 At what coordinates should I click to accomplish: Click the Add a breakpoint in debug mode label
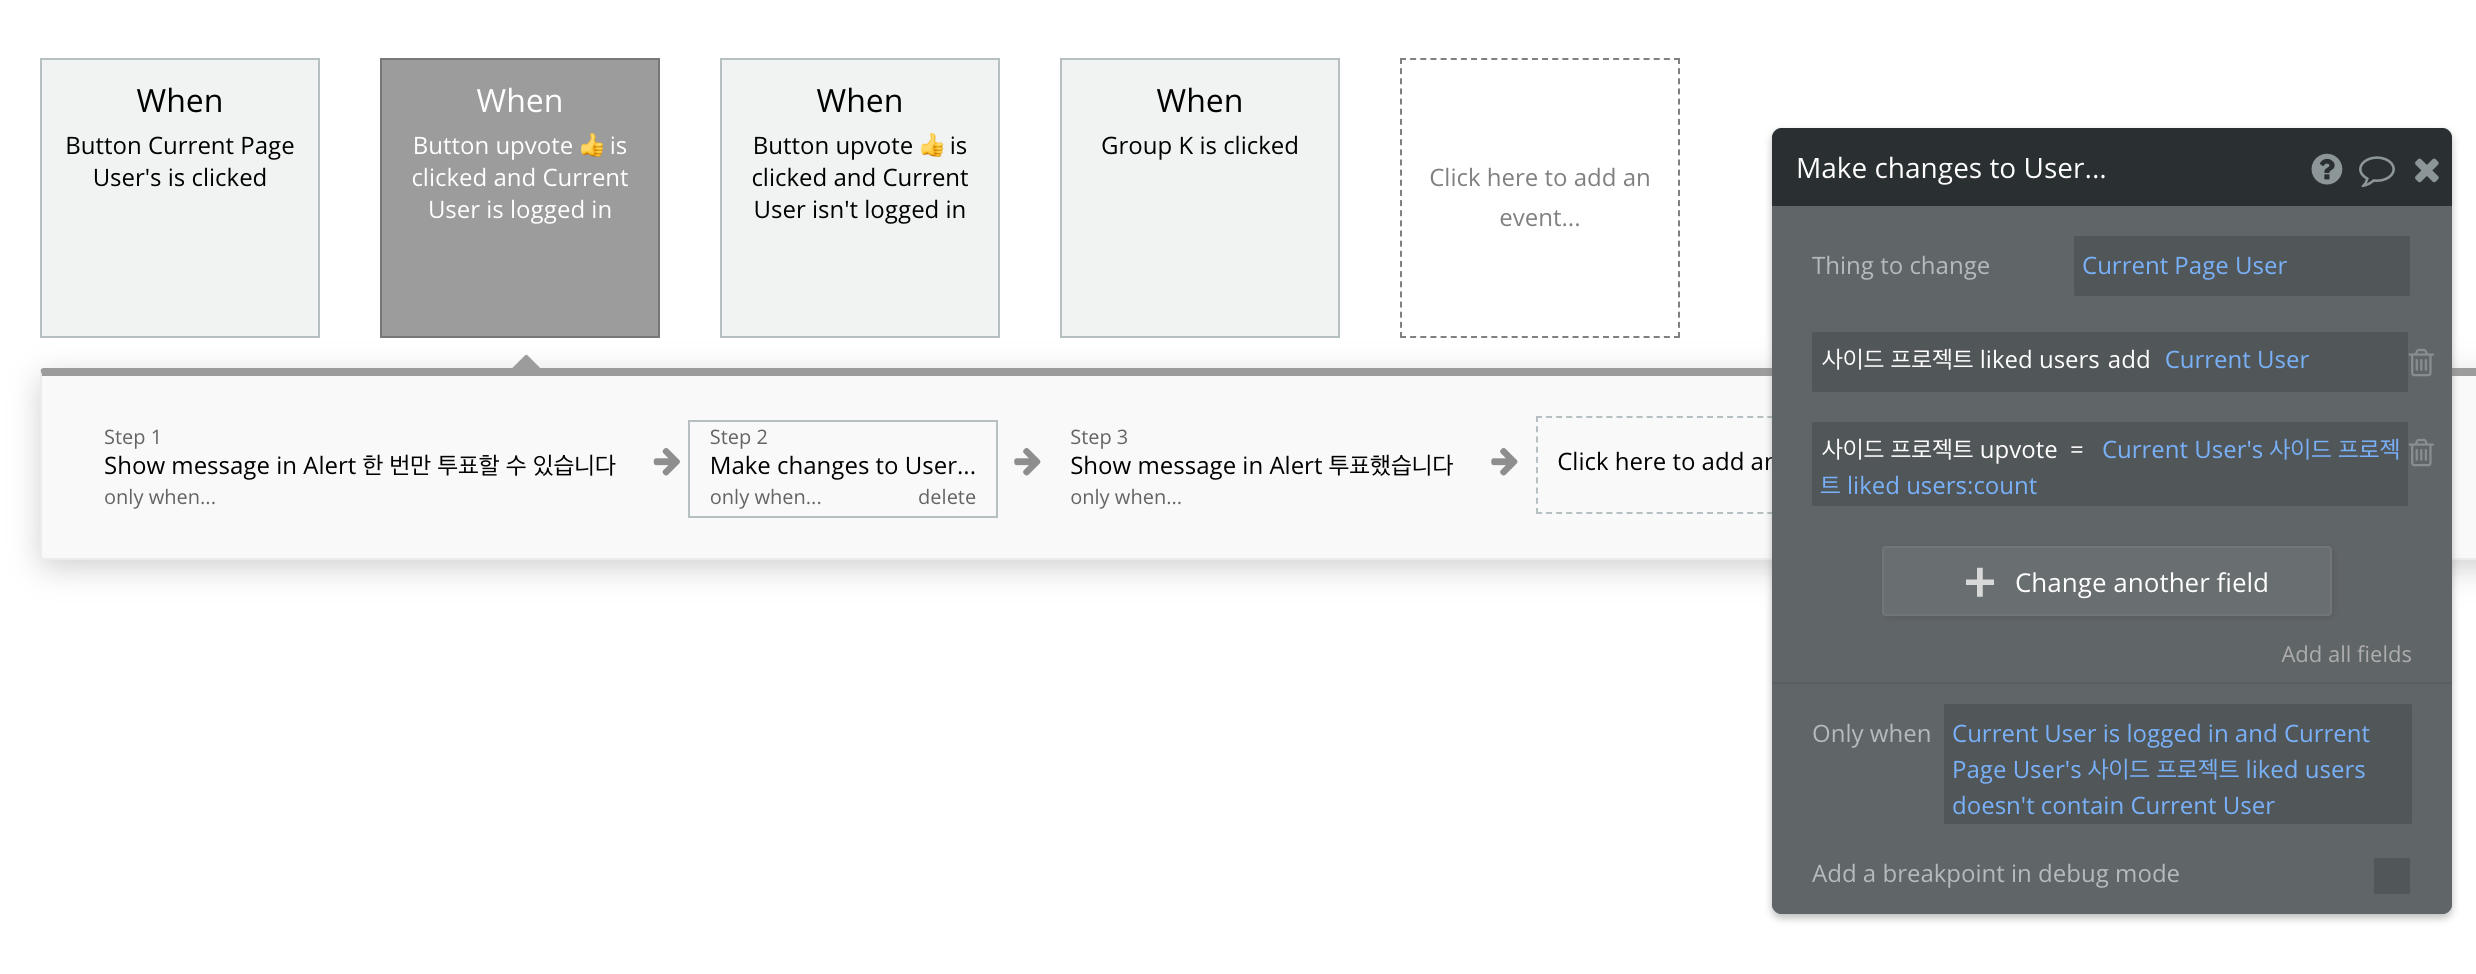(1995, 874)
